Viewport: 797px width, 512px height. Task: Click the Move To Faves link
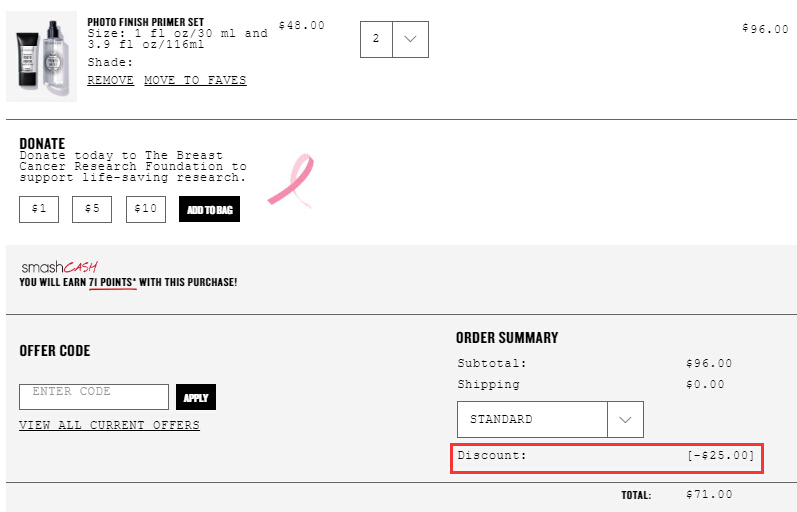pos(195,80)
